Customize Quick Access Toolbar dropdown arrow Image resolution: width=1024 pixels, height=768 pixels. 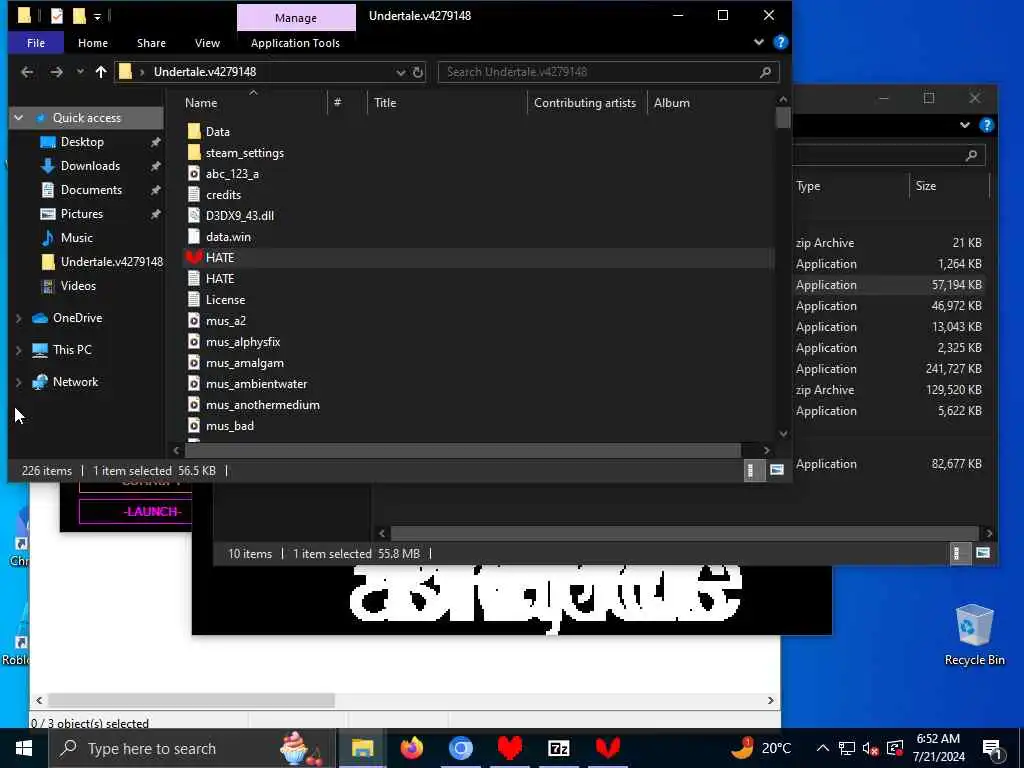(x=97, y=17)
